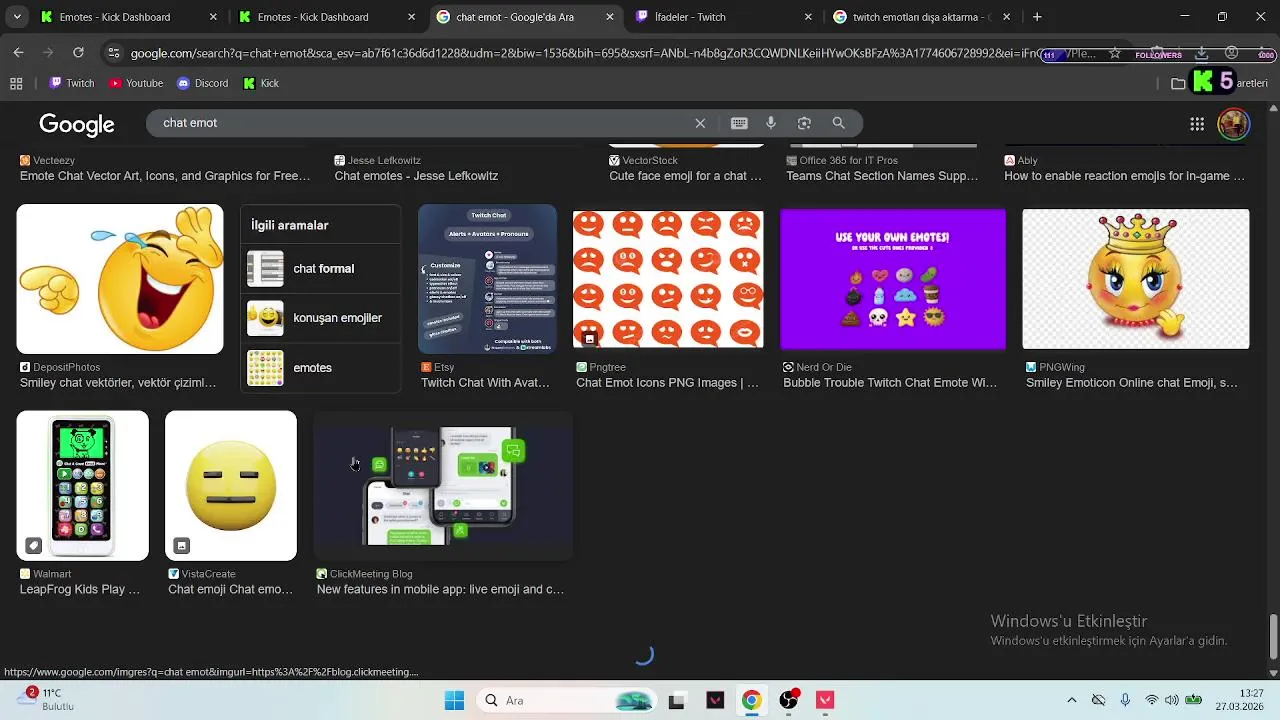Open the Kick bookmark
1280x720 pixels.
pyautogui.click(x=261, y=84)
